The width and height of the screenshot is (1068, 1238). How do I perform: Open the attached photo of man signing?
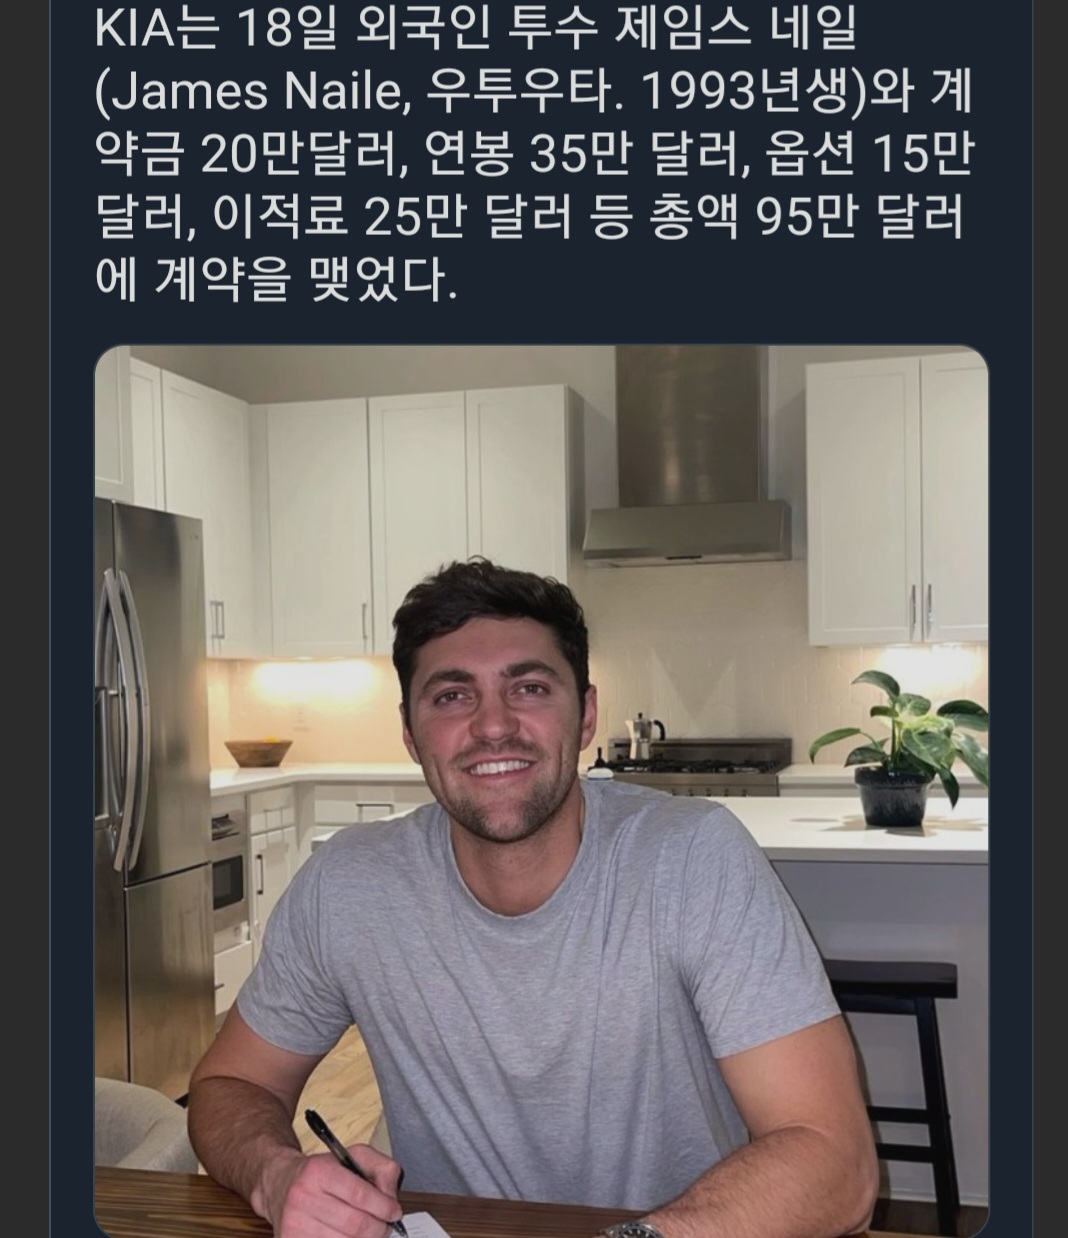click(541, 791)
